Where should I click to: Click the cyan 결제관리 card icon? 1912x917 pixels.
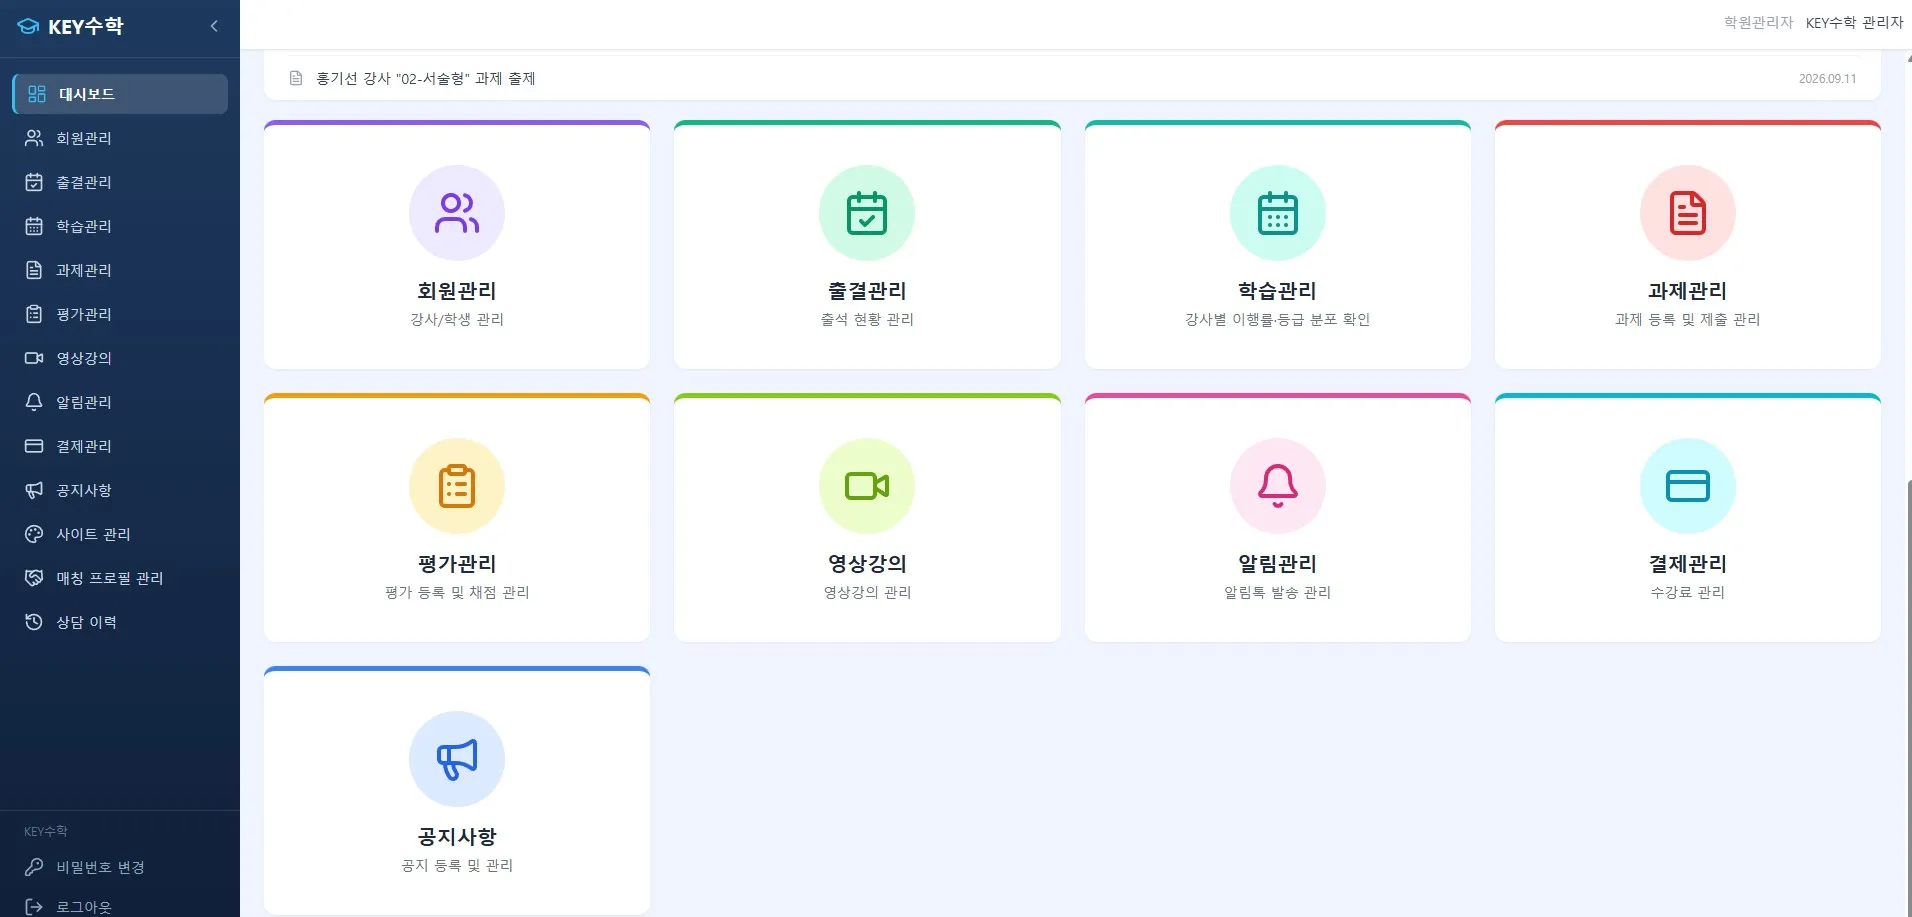[x=1688, y=486]
